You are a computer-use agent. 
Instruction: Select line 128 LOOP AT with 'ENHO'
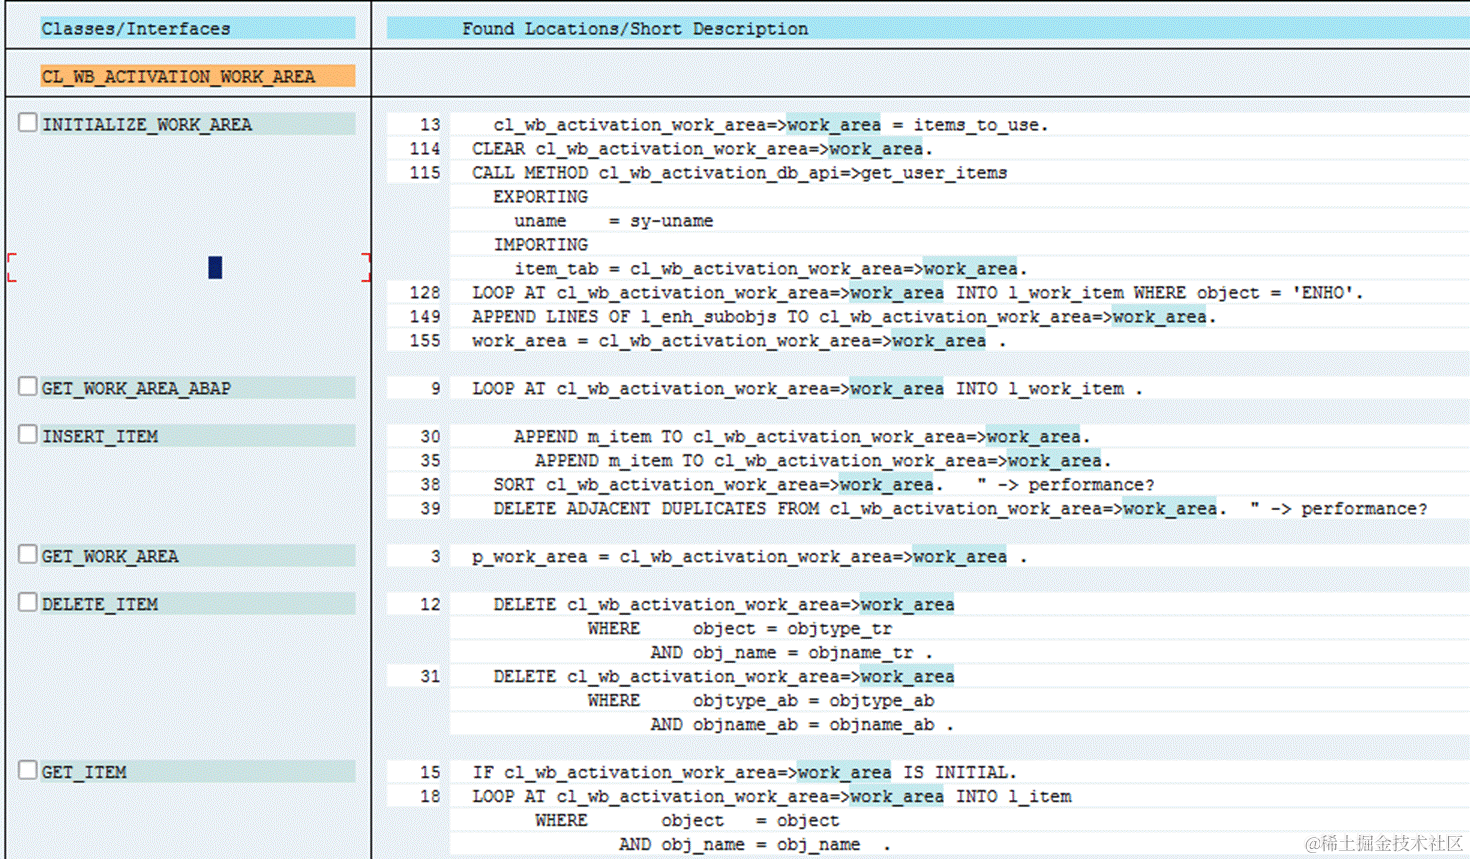(918, 292)
